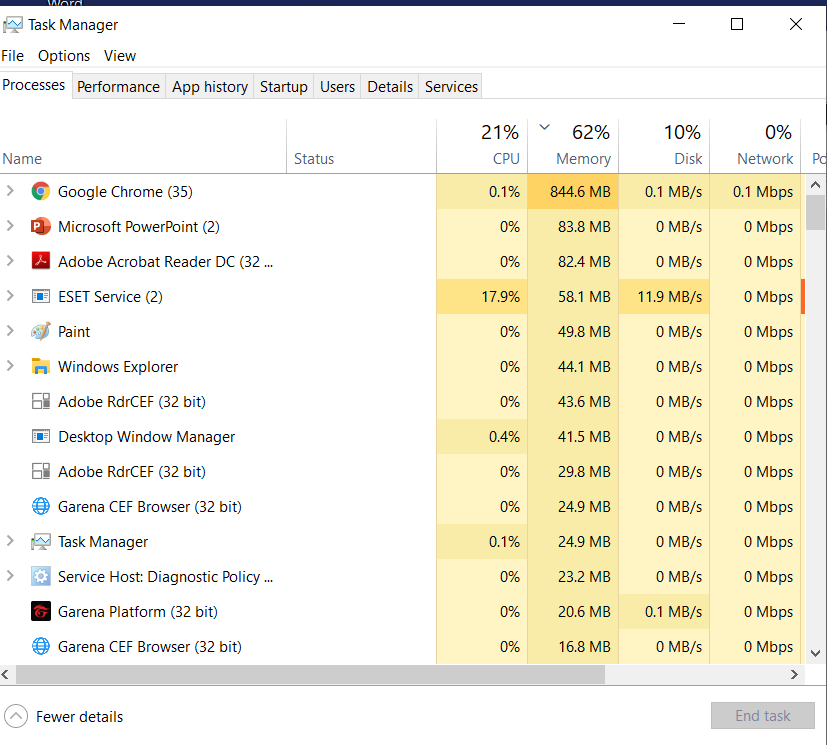Screen dimensions: 827x745
Task: Sort by the Memory column header
Action: (573, 147)
